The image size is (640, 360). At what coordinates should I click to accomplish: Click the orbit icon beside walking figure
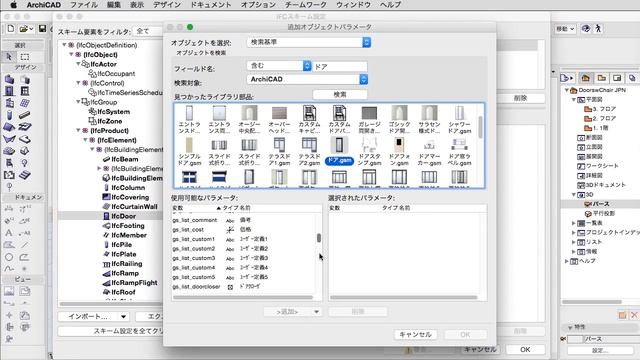(x=586, y=29)
